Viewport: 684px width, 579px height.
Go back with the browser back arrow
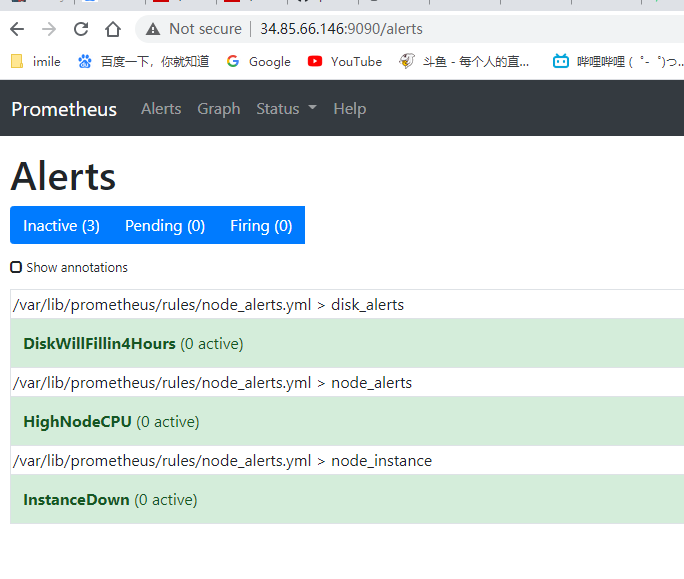17,29
